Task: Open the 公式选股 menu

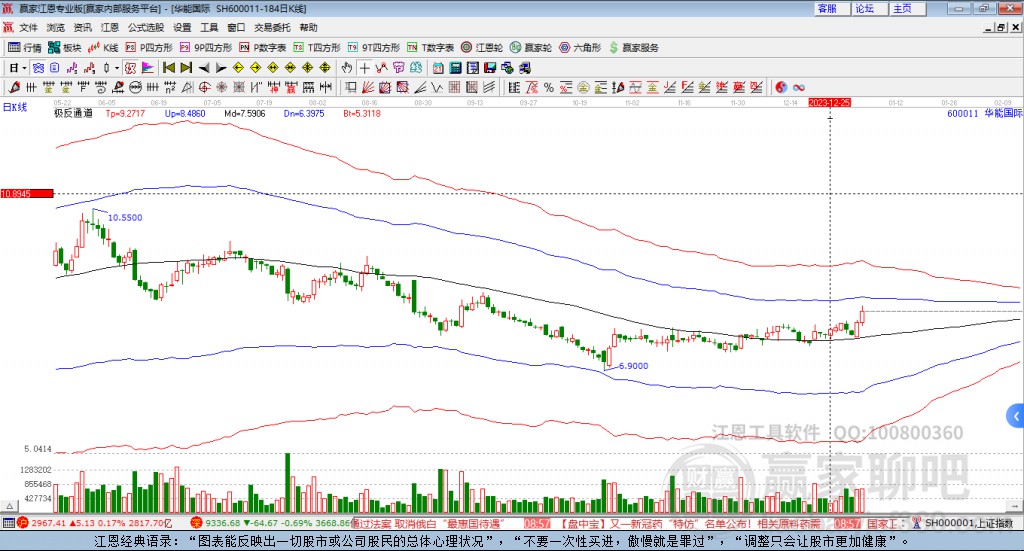Action: 146,28
